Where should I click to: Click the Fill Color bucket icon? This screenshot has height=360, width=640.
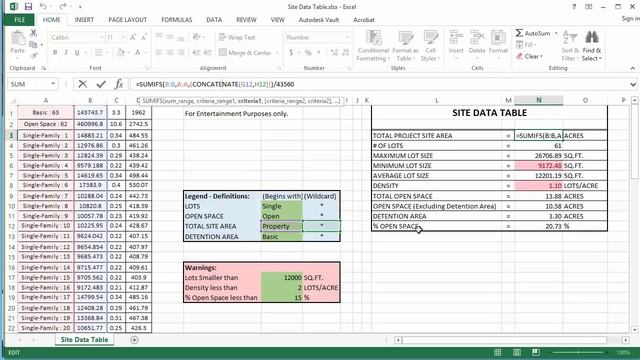tap(120, 52)
